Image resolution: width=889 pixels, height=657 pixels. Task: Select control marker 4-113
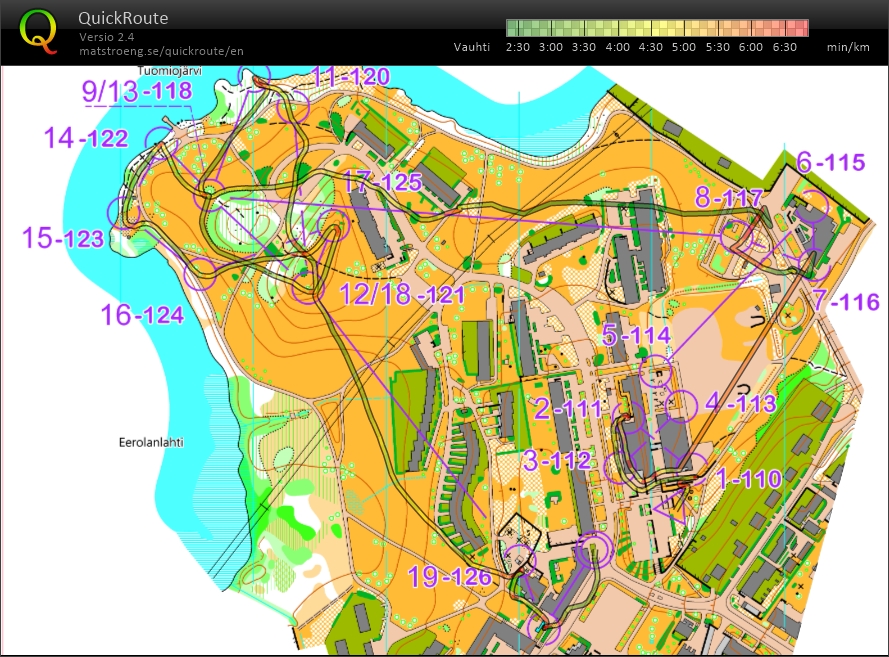(679, 405)
